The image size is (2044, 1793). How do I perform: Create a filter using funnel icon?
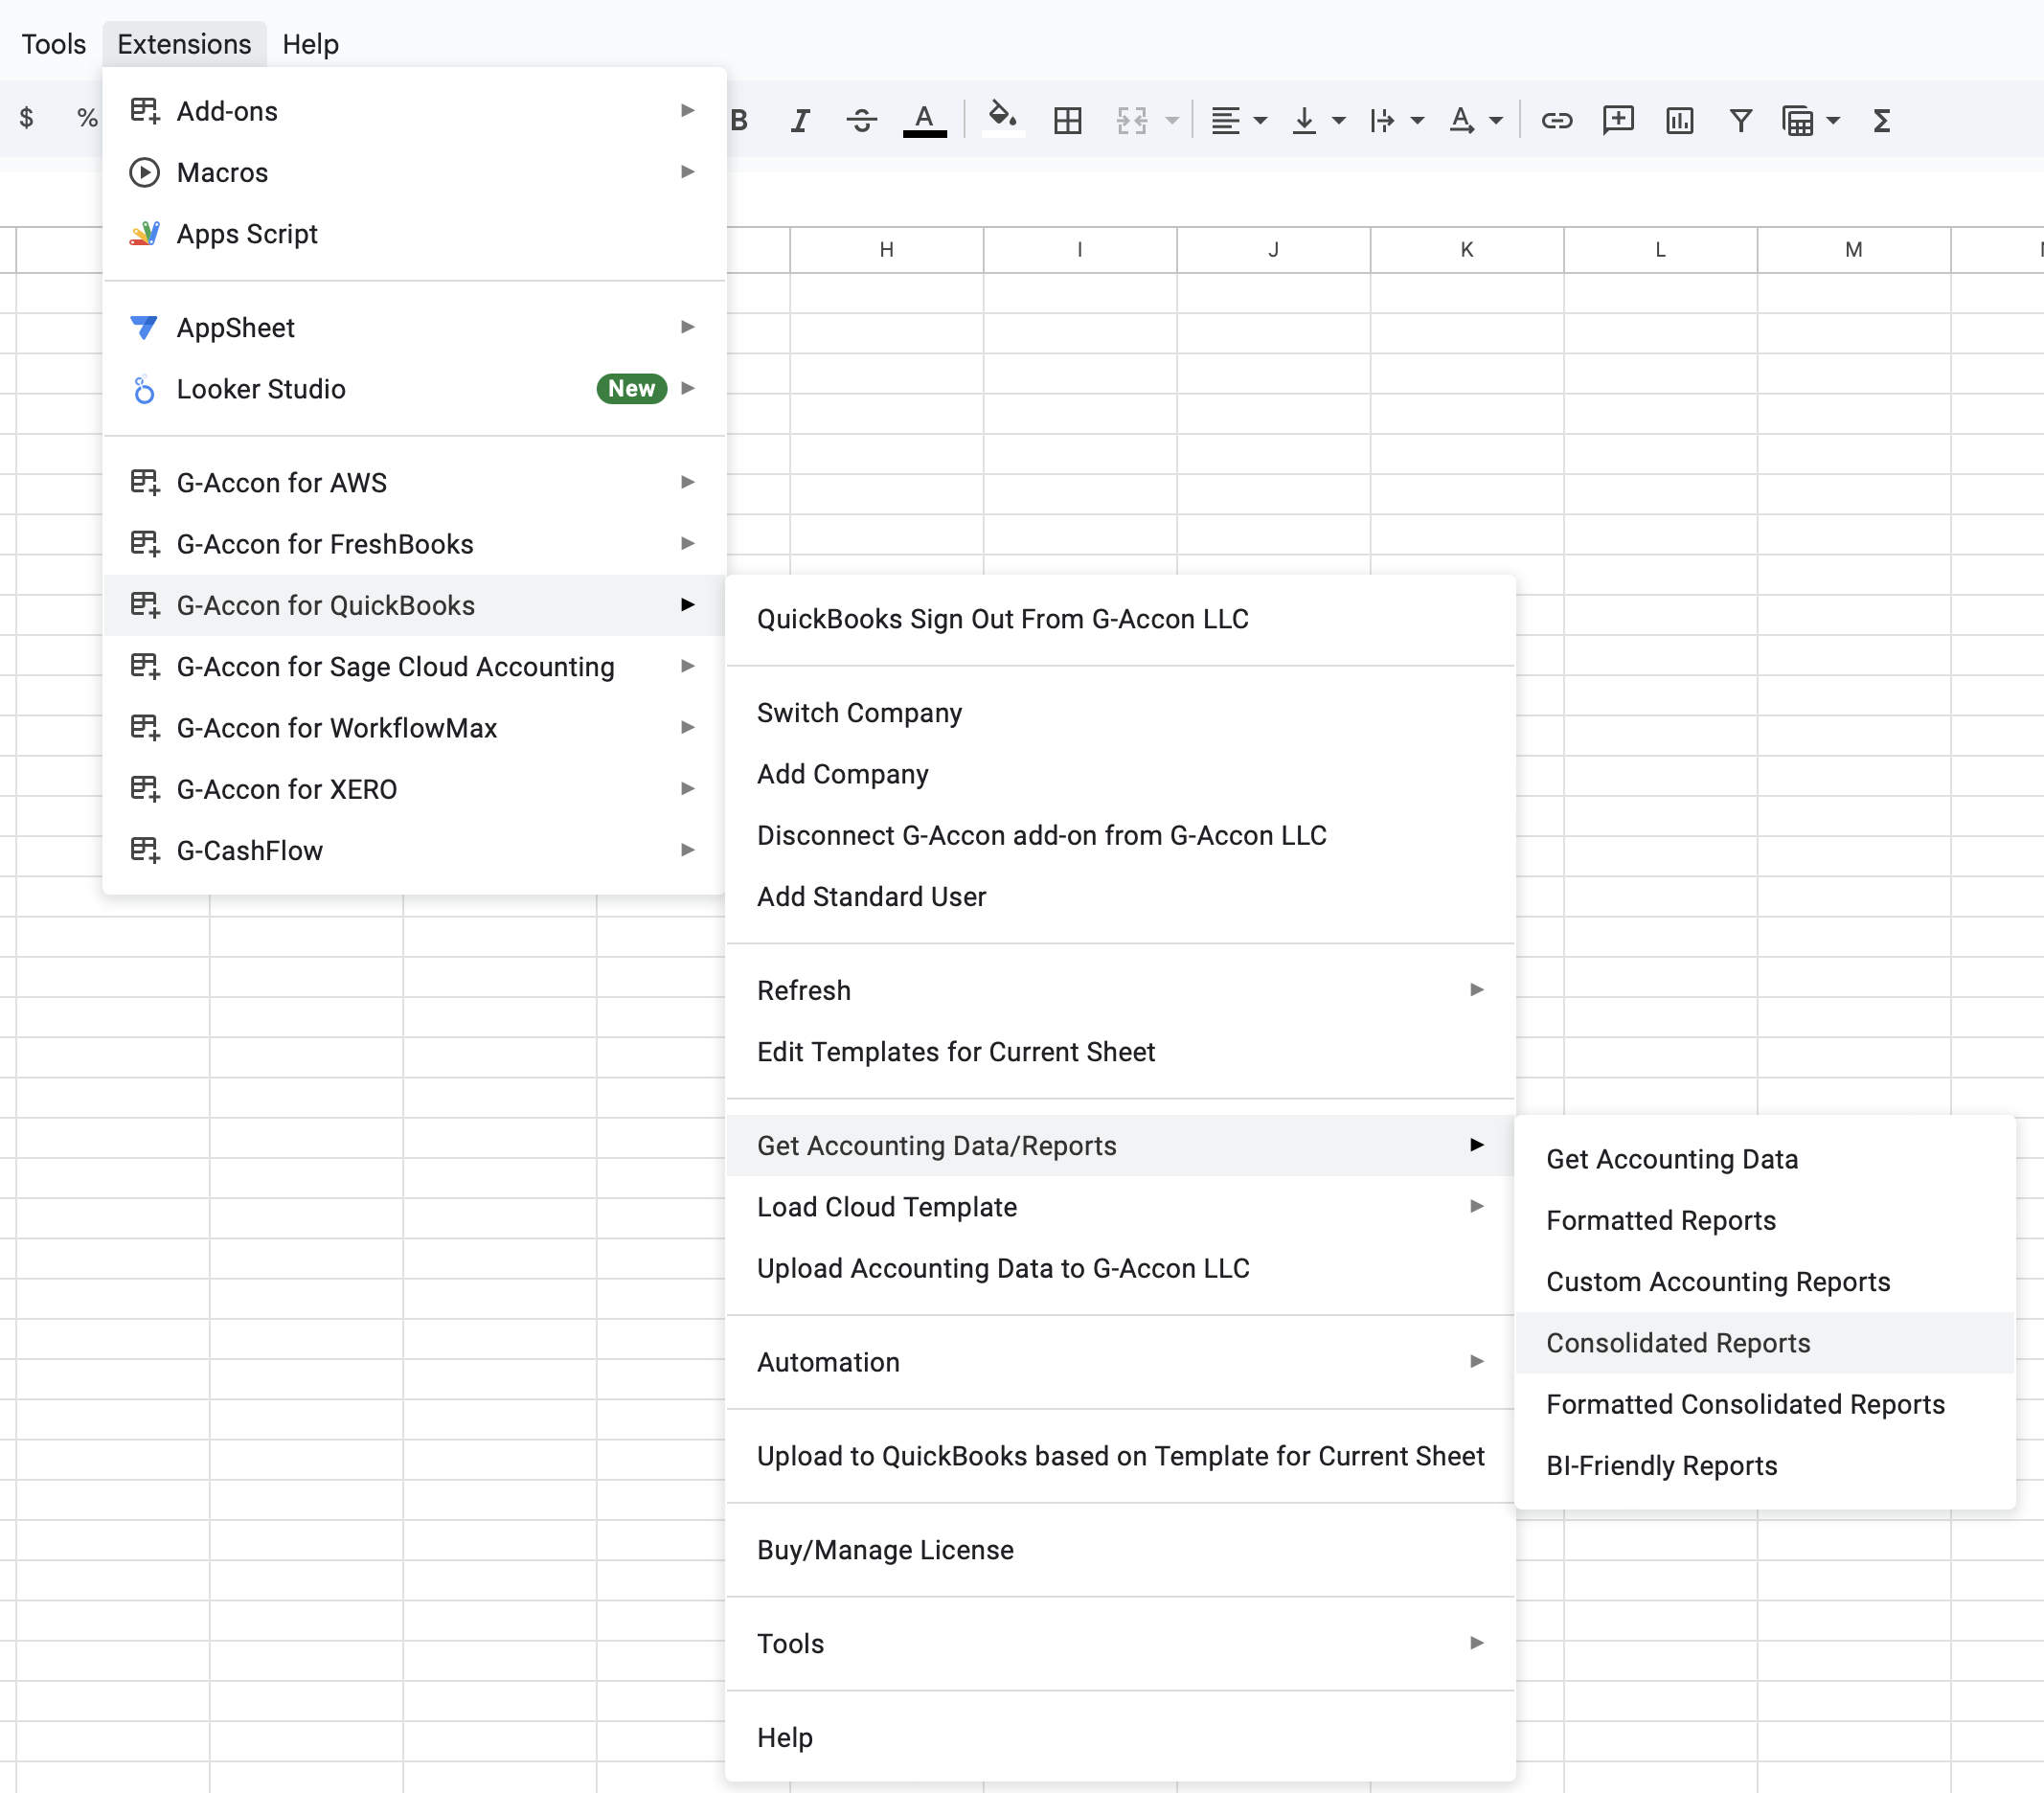pyautogui.click(x=1740, y=121)
